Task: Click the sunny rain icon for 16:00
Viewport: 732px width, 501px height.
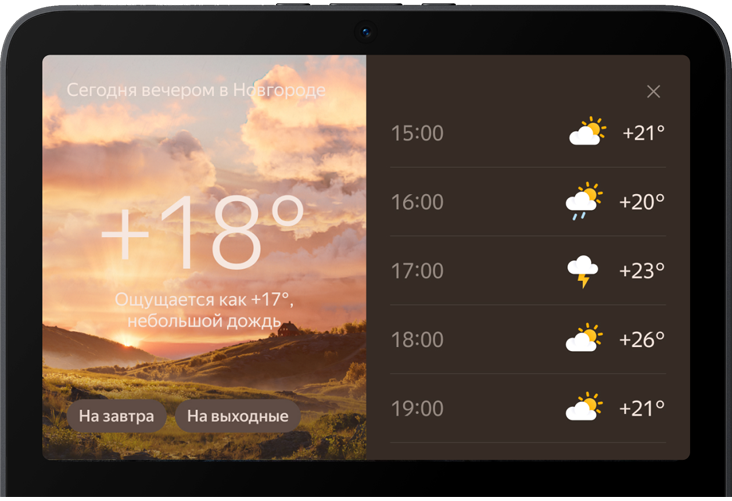Action: 584,201
